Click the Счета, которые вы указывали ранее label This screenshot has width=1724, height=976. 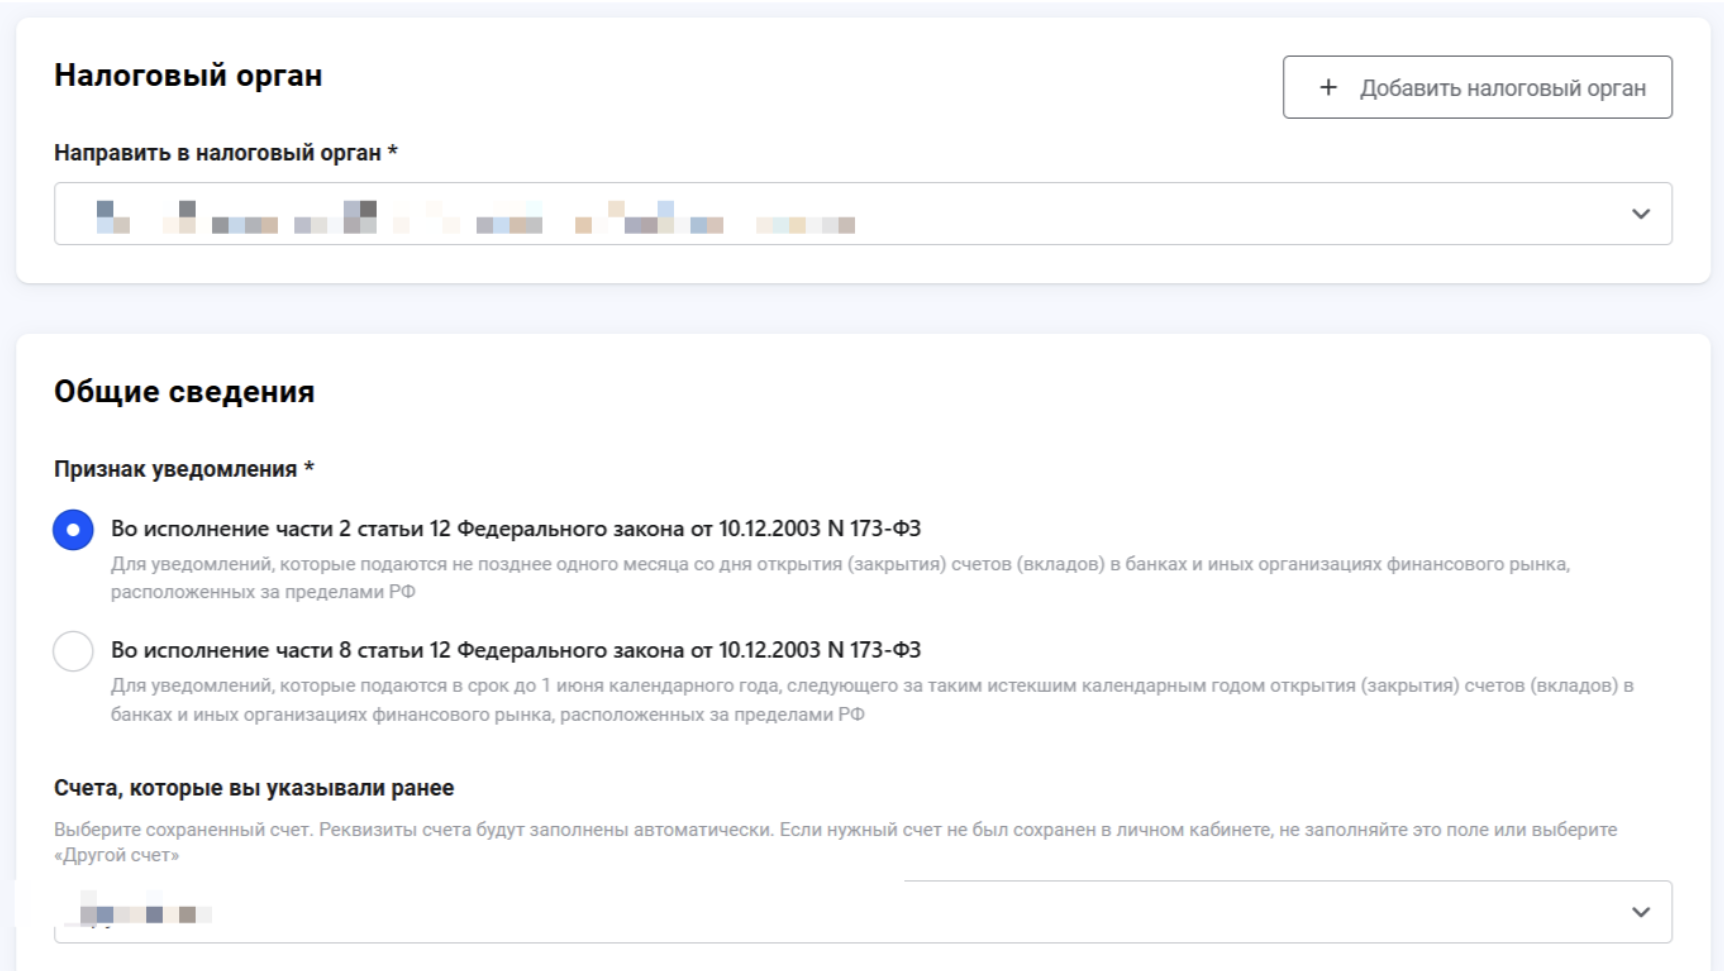tap(254, 789)
